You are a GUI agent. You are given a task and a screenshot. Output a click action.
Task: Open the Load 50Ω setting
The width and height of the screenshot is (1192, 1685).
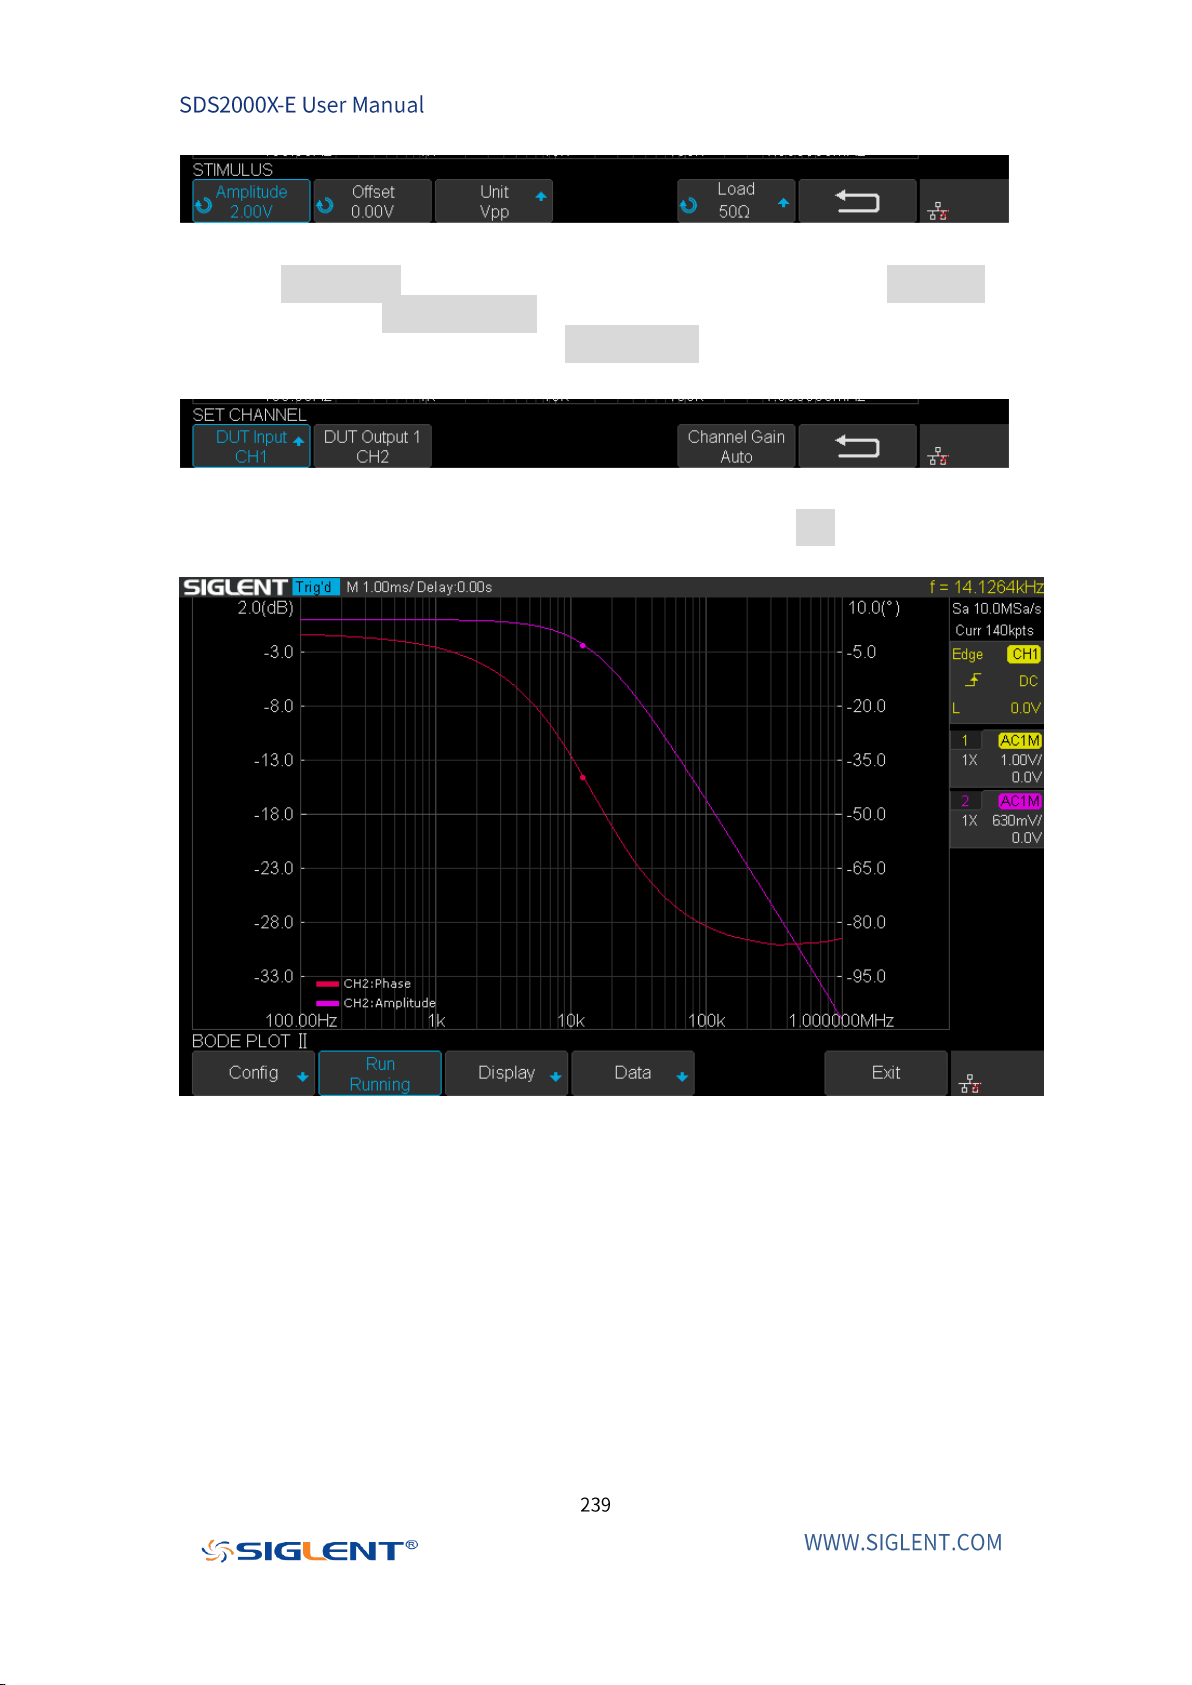point(736,201)
